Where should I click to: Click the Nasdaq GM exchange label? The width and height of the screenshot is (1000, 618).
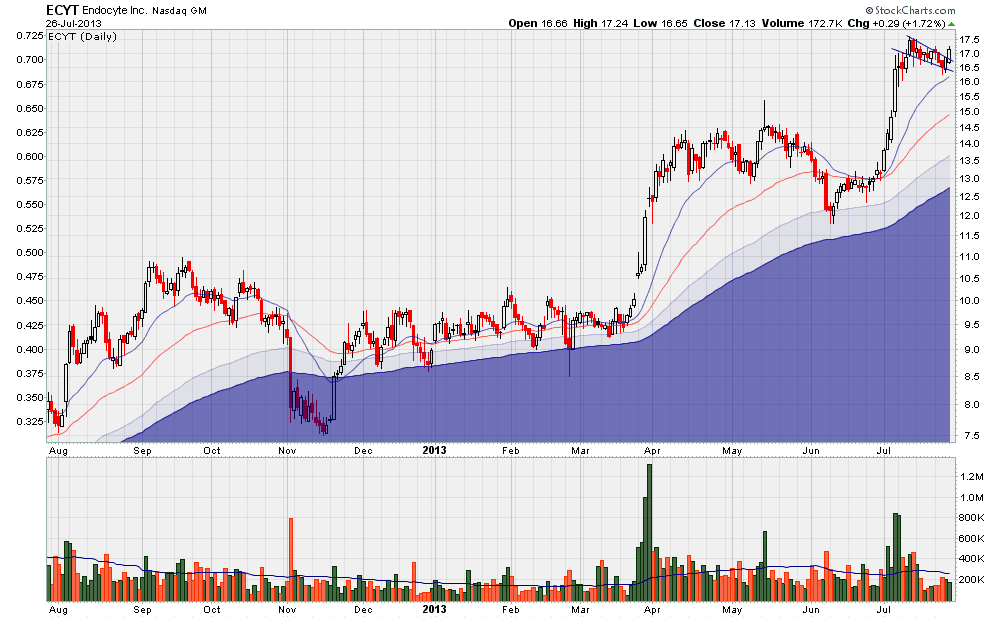[179, 11]
